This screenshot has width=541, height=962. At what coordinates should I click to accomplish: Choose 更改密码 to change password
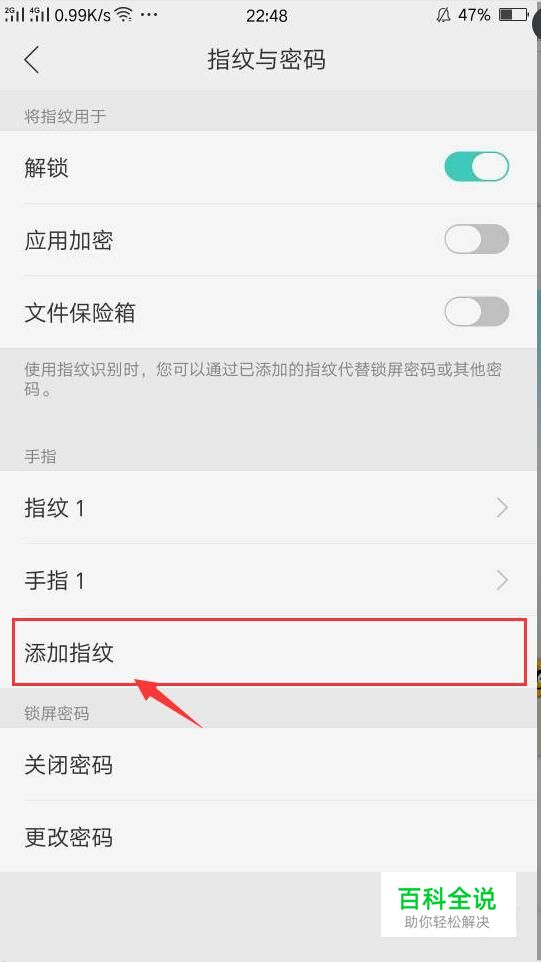[x=270, y=837]
